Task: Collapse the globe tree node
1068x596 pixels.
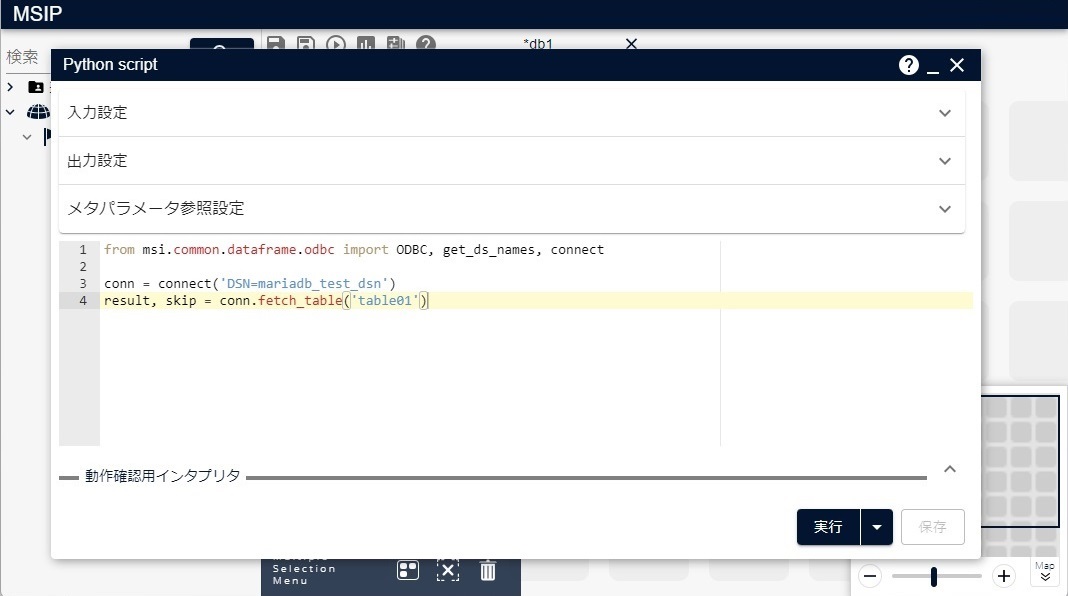Action: [10, 112]
